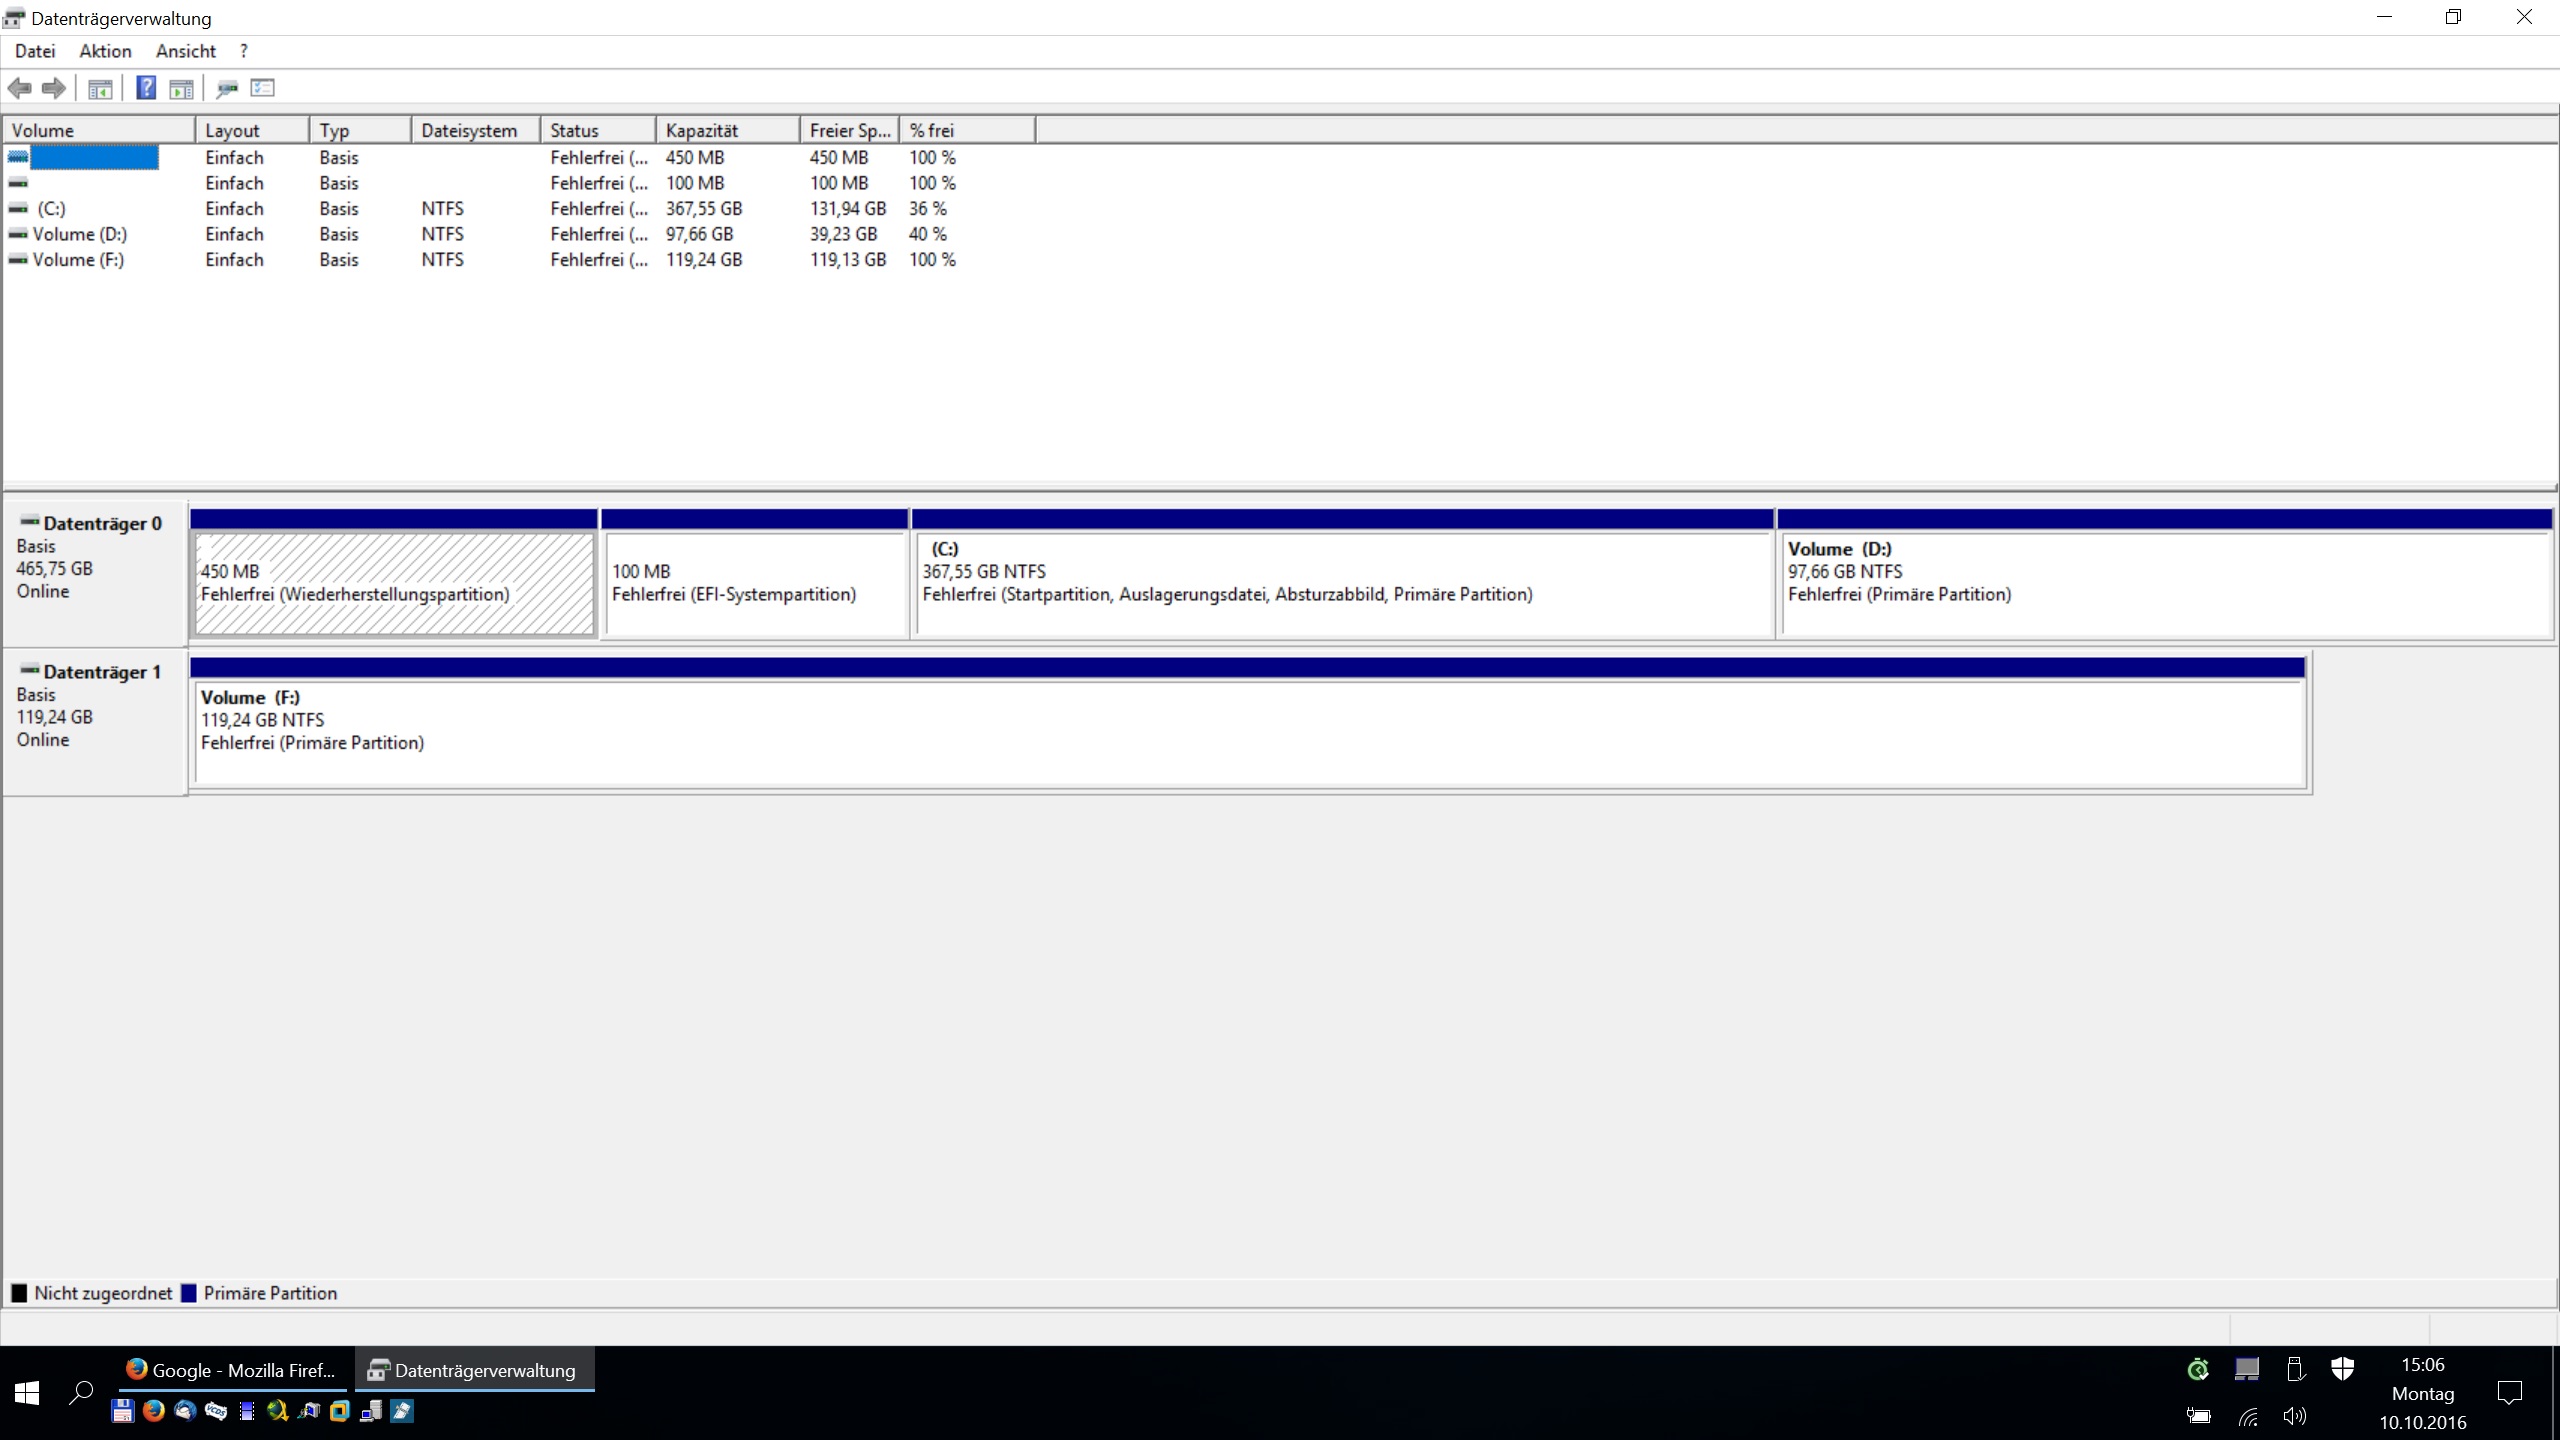Select Volume (D:) partition block on Datenträger 0
Viewport: 2560px width, 1440px height.
tap(2165, 584)
